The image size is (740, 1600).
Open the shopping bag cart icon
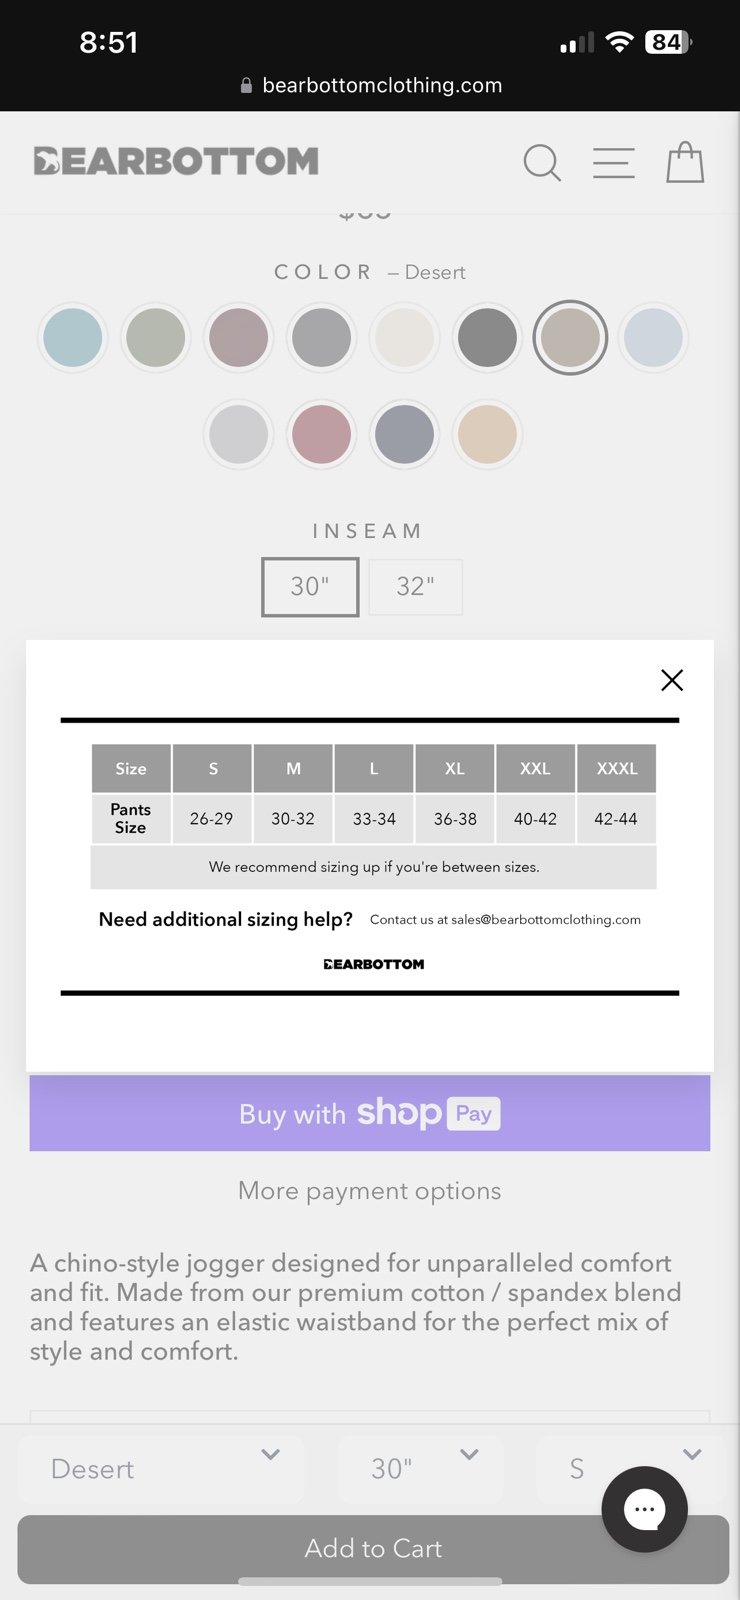point(685,162)
